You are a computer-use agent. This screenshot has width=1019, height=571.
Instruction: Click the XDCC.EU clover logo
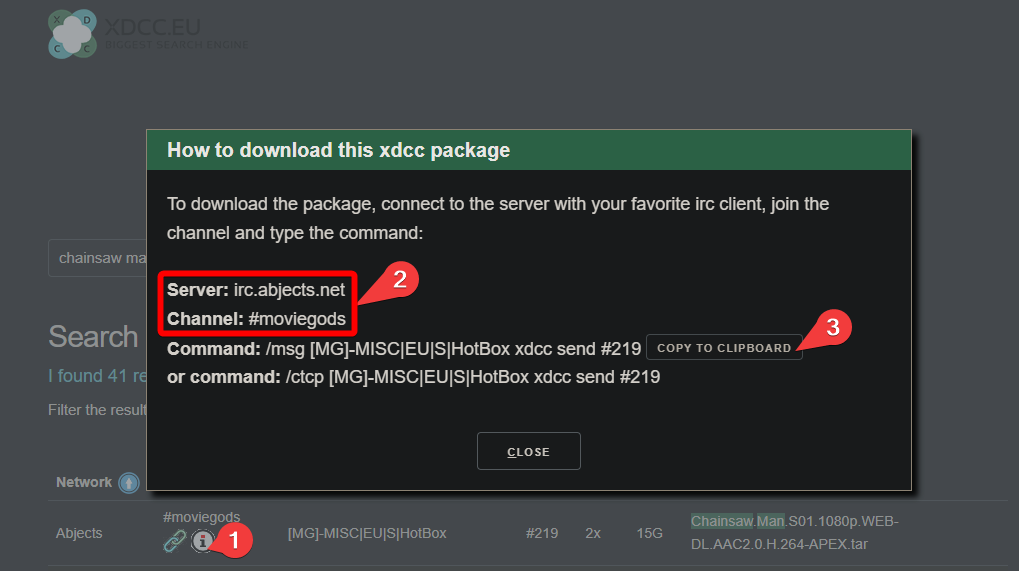(72, 33)
